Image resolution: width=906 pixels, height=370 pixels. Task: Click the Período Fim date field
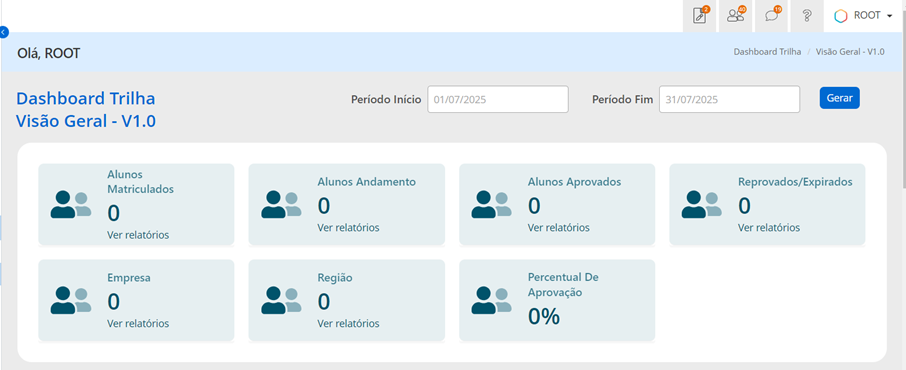[729, 99]
